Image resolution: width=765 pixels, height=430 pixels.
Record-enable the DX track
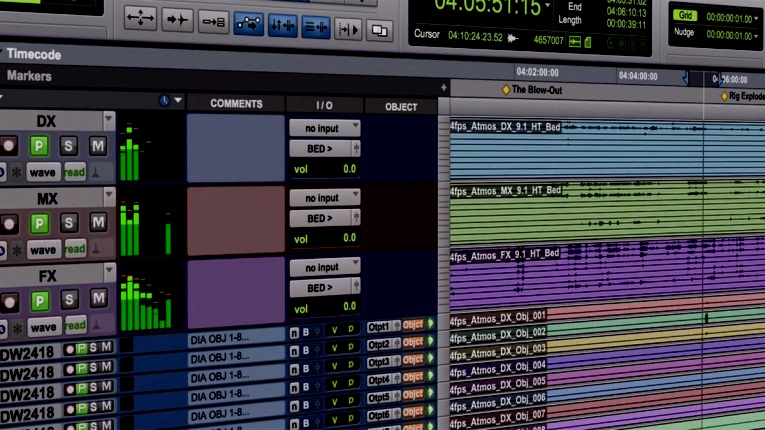8,145
